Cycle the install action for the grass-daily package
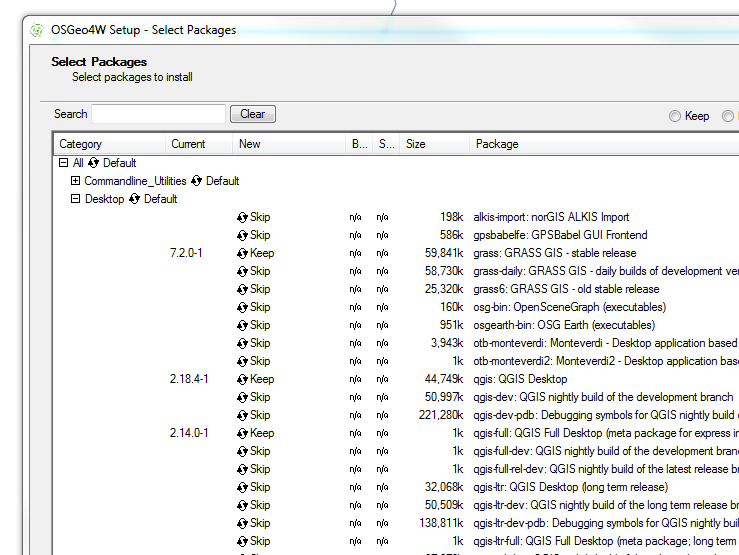739x555 pixels. tap(242, 271)
